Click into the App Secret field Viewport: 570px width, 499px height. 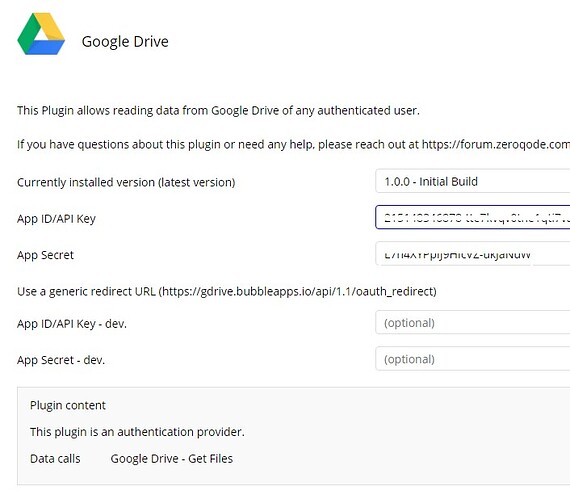point(473,254)
